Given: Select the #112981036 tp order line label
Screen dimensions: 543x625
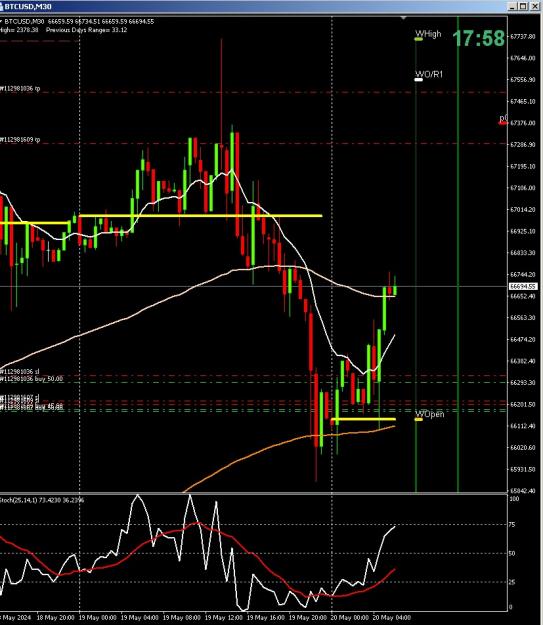Looking at the screenshot, I should pos(20,88).
